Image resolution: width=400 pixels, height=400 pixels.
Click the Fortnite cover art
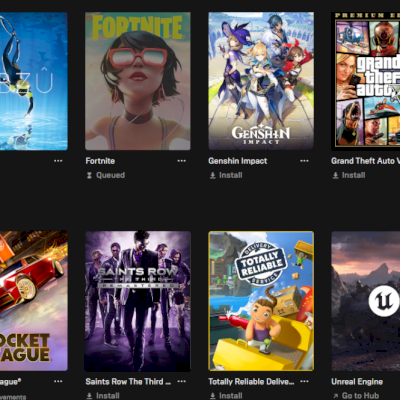point(138,81)
